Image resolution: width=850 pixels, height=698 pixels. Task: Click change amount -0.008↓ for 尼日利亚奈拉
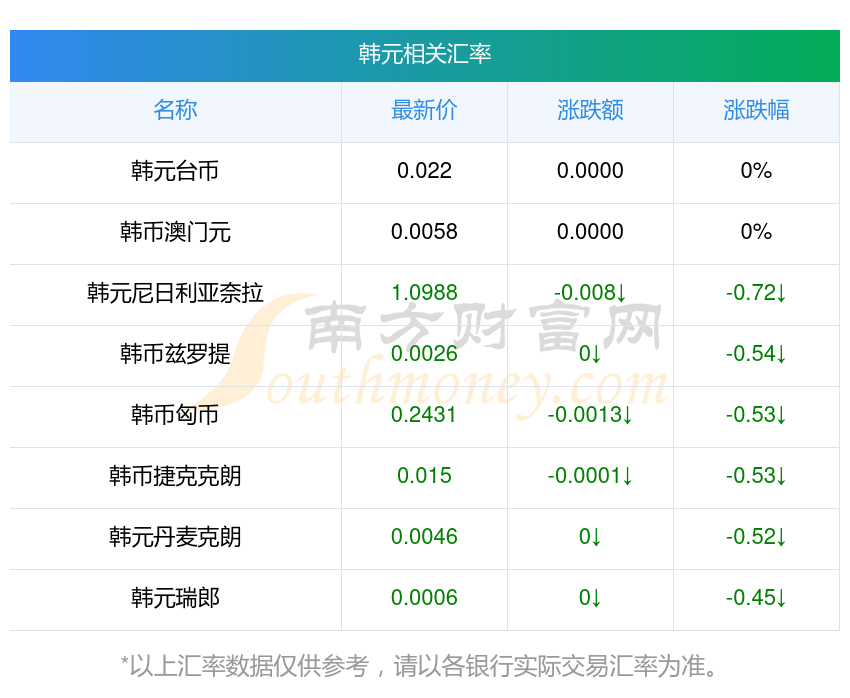(590, 293)
